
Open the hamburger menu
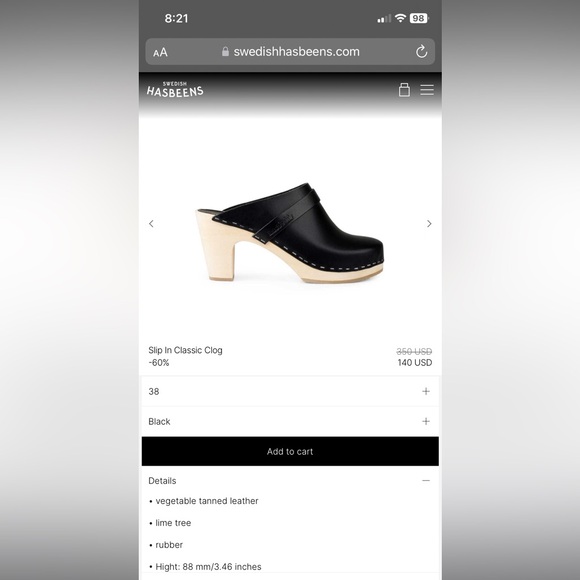click(427, 90)
